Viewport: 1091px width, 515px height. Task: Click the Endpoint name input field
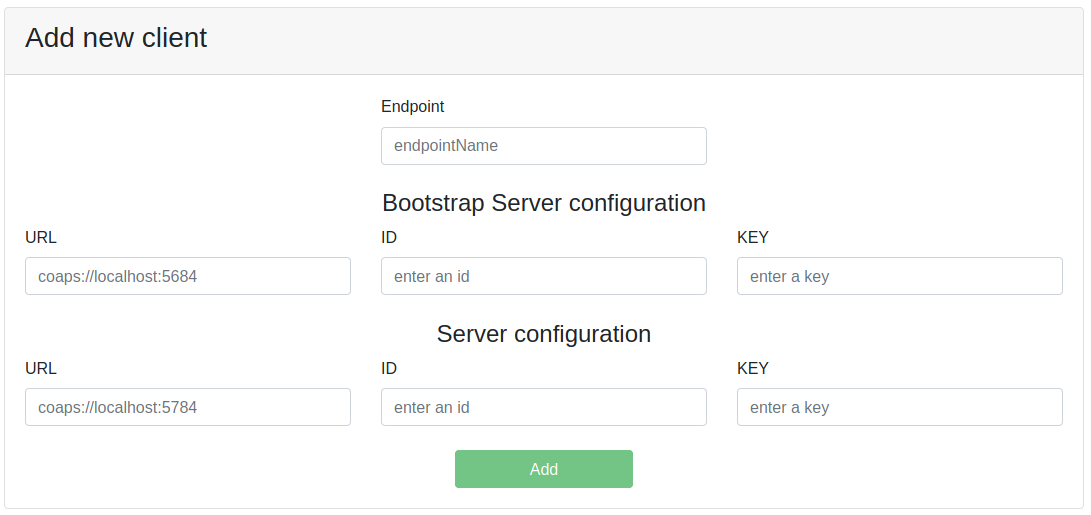pyautogui.click(x=543, y=146)
